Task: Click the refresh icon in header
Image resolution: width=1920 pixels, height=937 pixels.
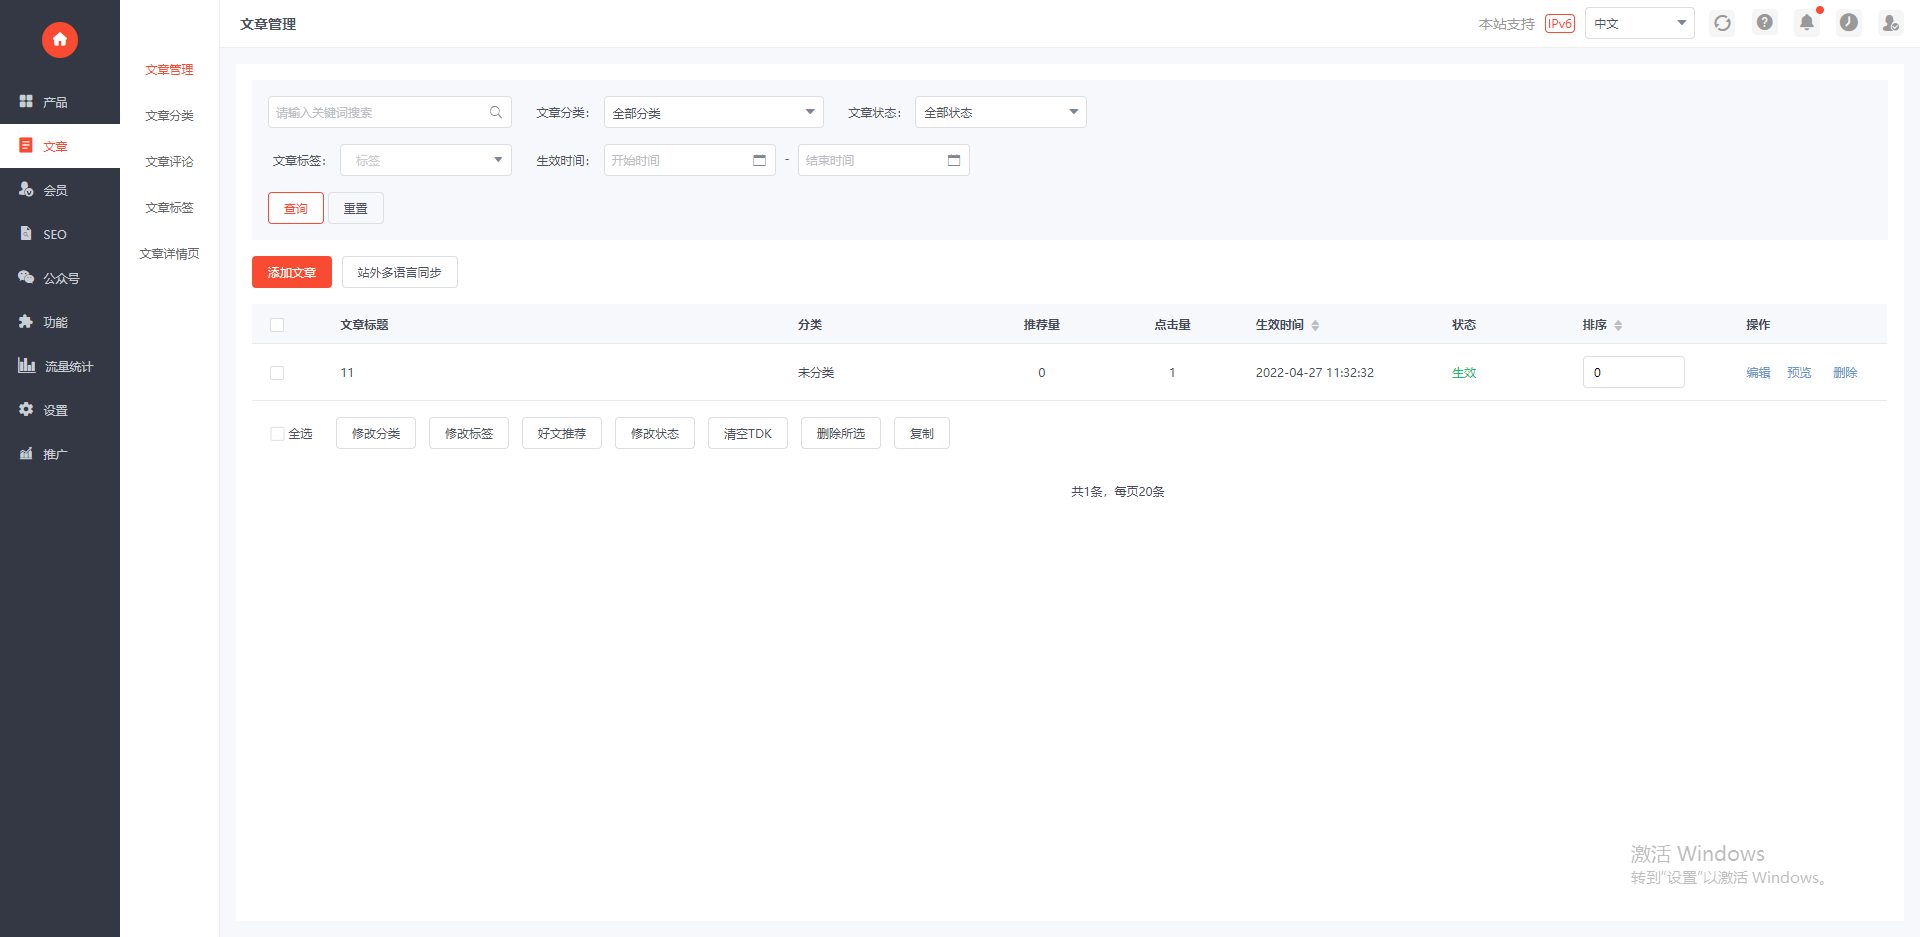Action: pyautogui.click(x=1722, y=23)
